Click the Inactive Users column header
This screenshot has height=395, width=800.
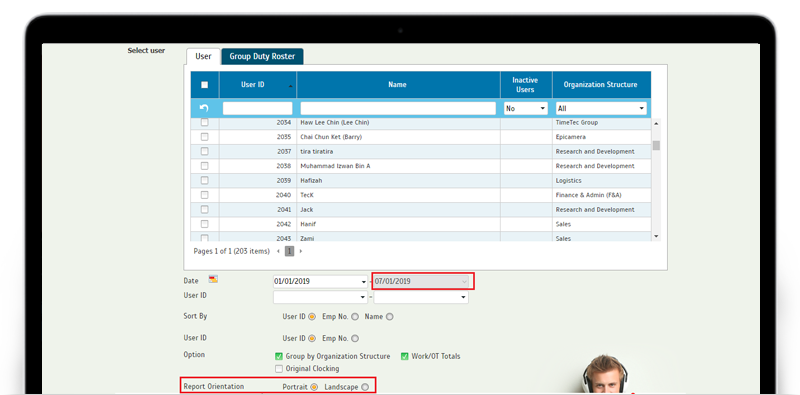click(526, 85)
